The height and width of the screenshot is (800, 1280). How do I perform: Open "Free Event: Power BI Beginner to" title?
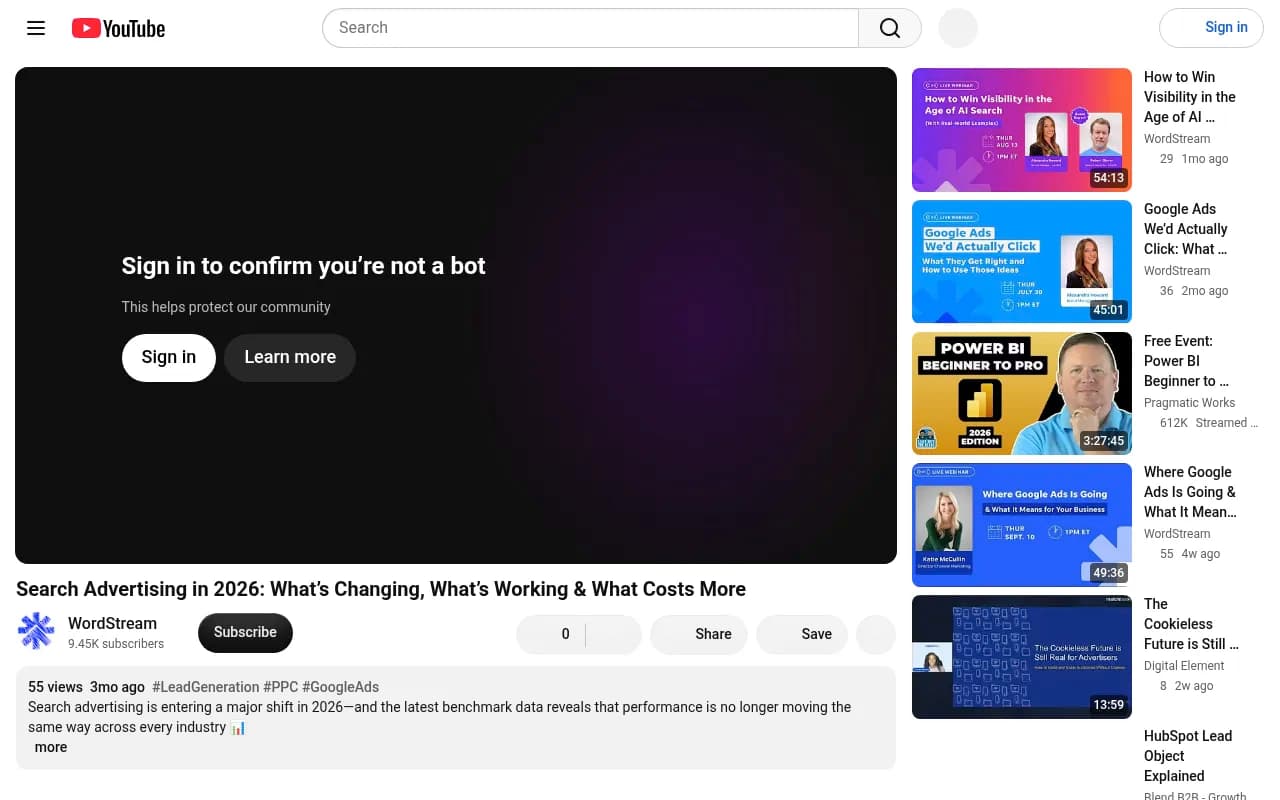[x=1187, y=361]
